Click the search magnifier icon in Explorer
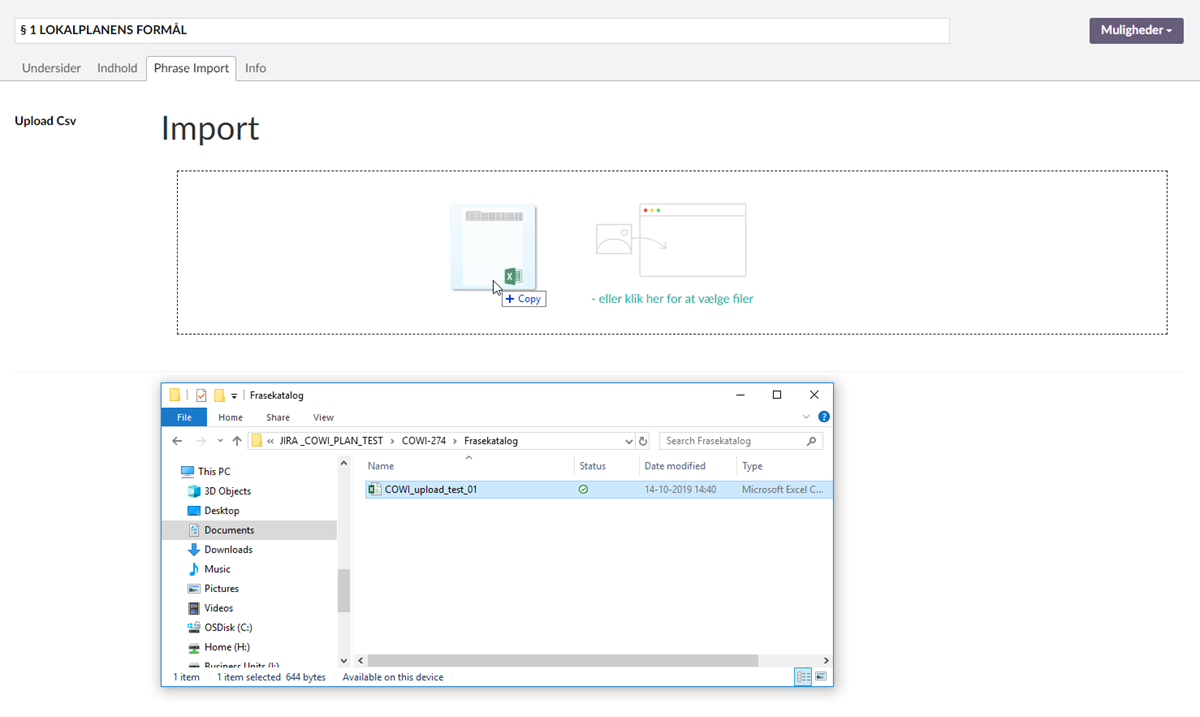 point(811,441)
